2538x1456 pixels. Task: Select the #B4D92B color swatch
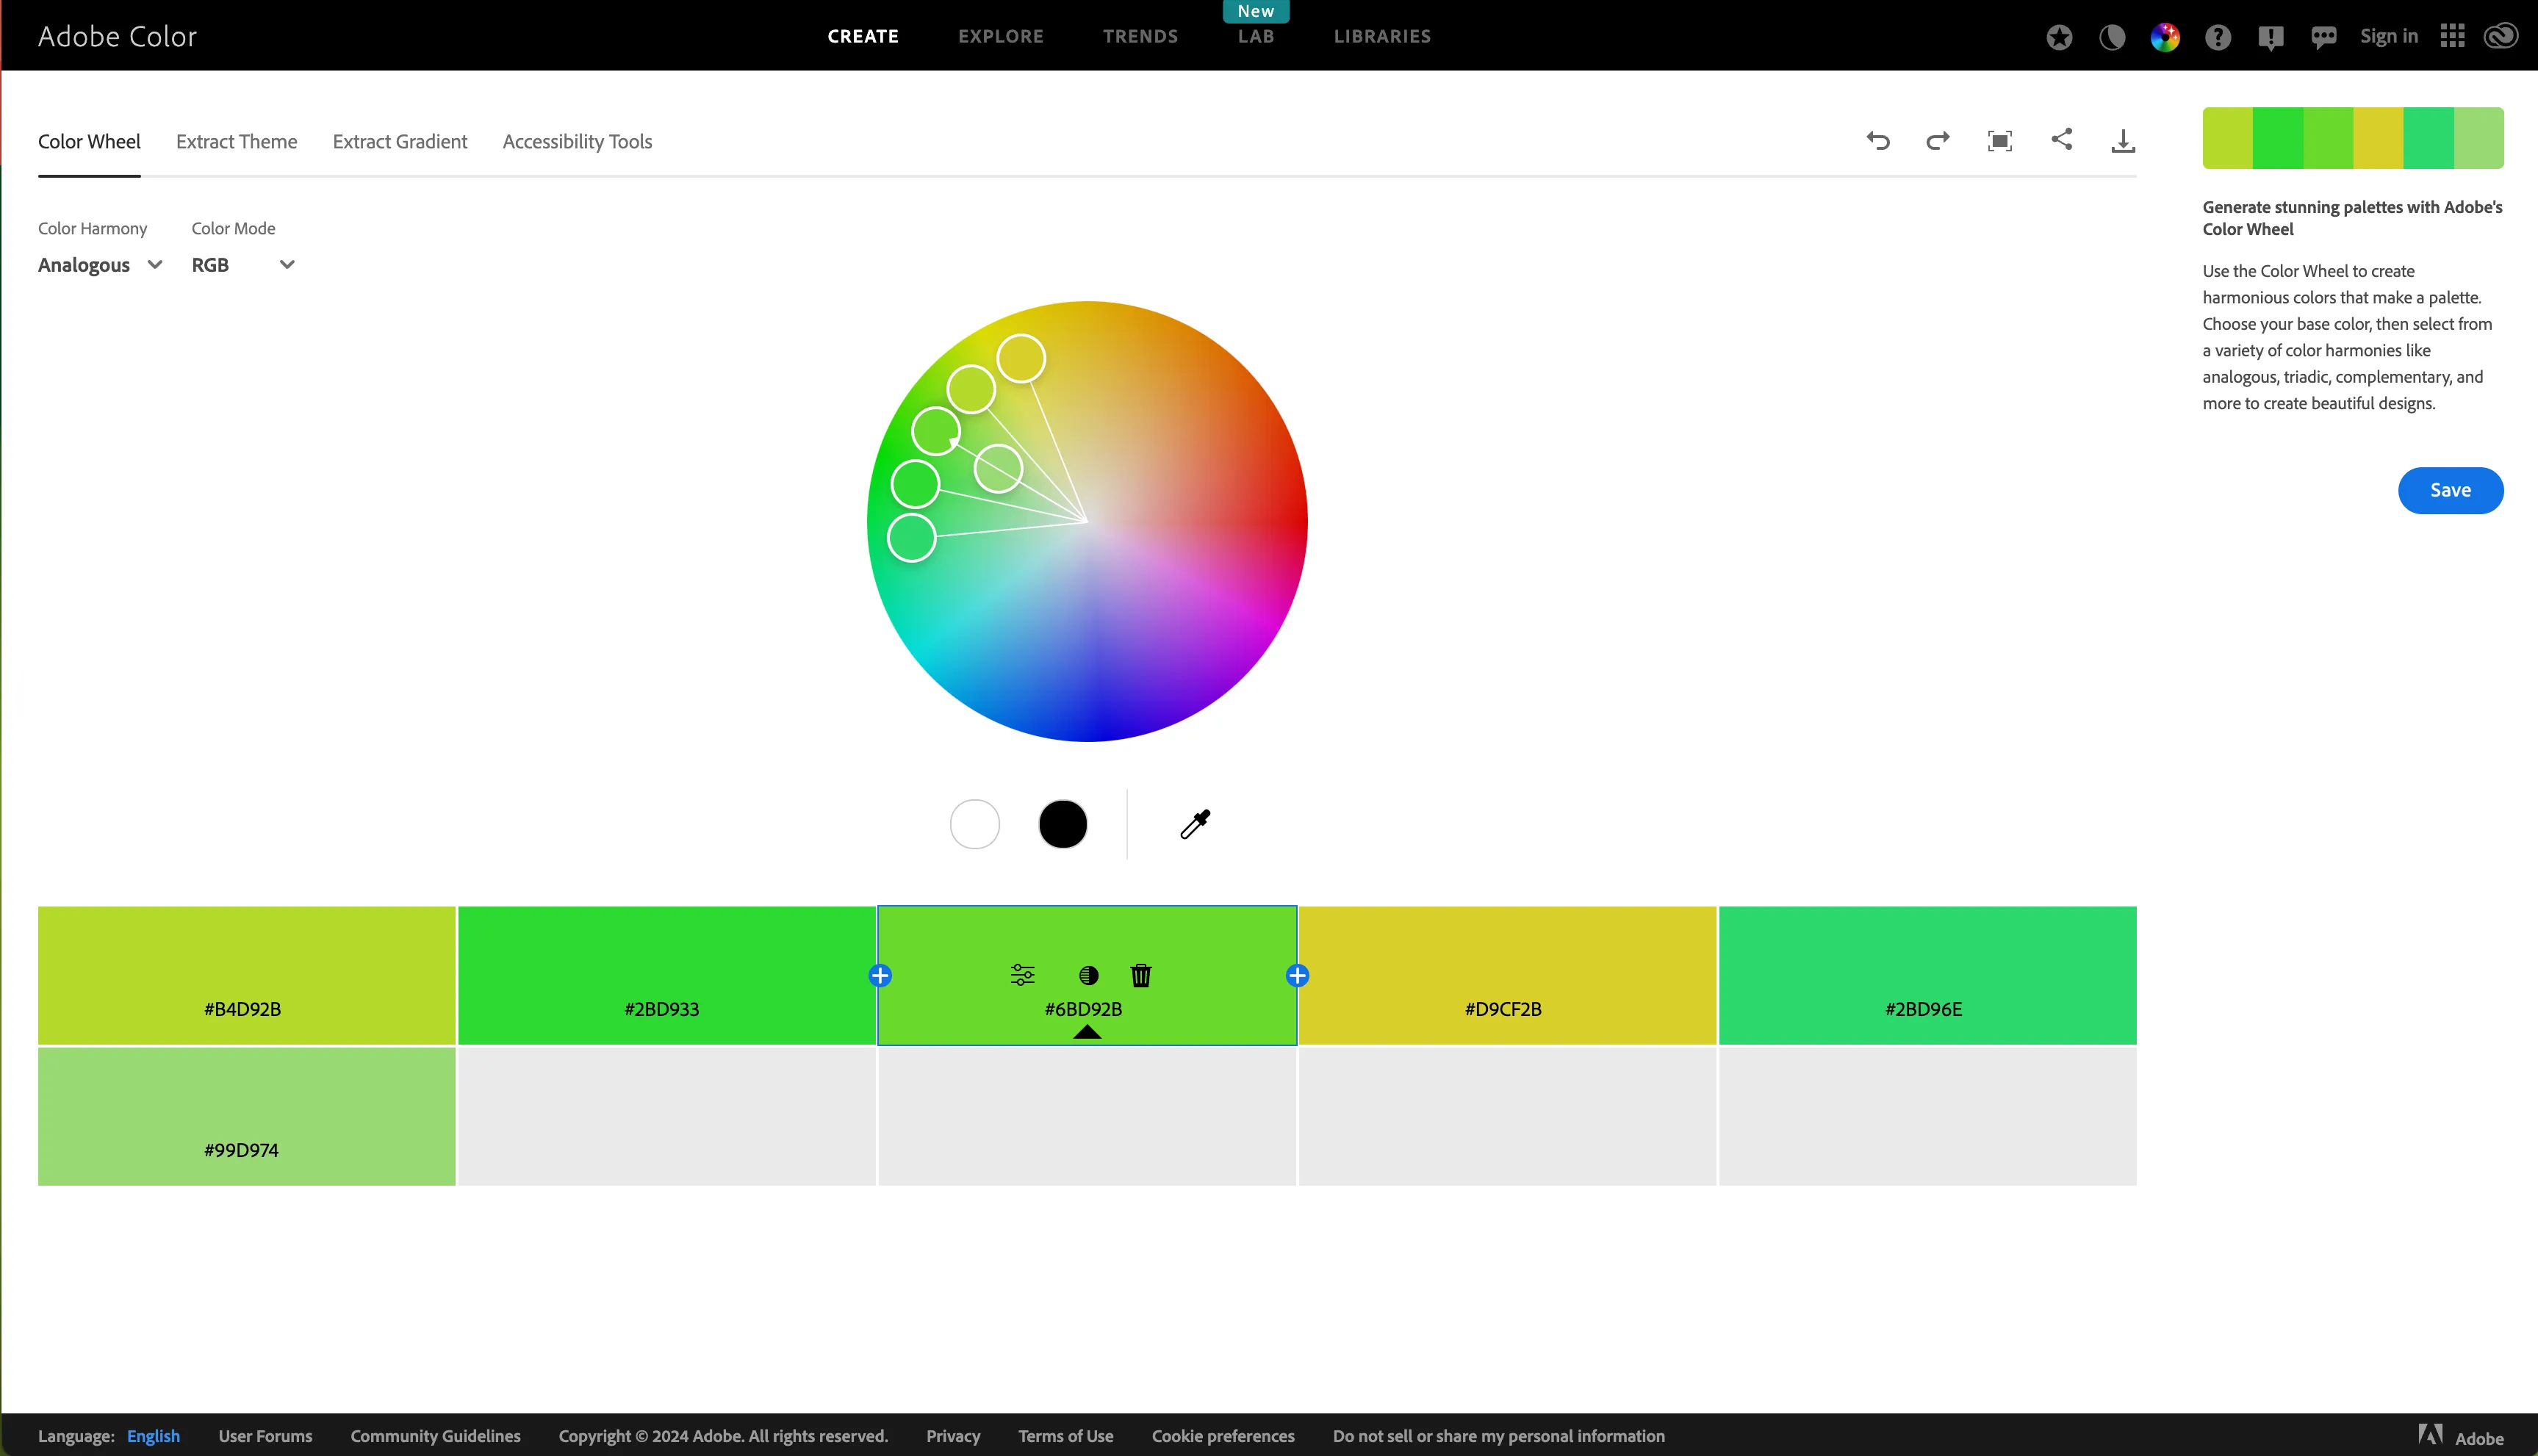pyautogui.click(x=246, y=975)
